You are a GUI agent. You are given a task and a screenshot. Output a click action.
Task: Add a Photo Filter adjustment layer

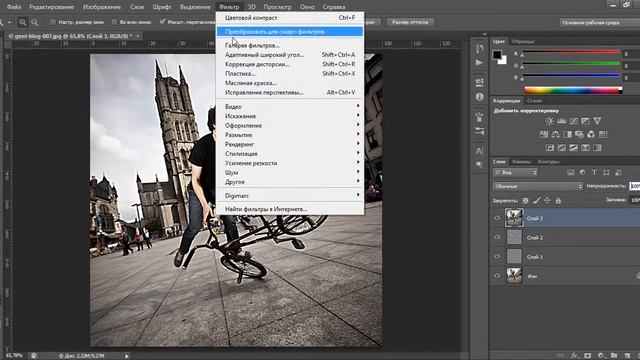pyautogui.click(x=579, y=134)
